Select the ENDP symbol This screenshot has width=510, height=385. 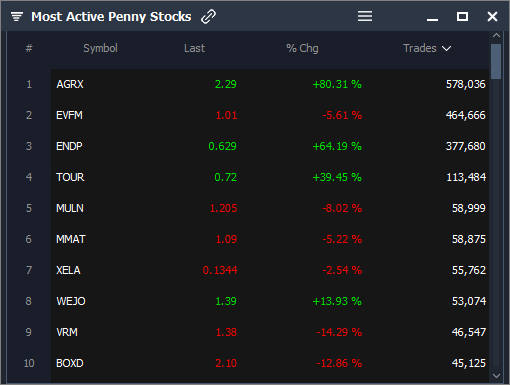click(69, 146)
